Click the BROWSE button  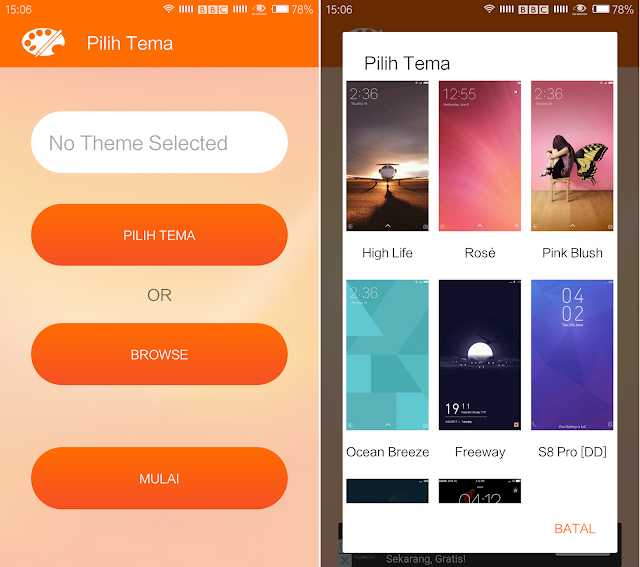[159, 354]
